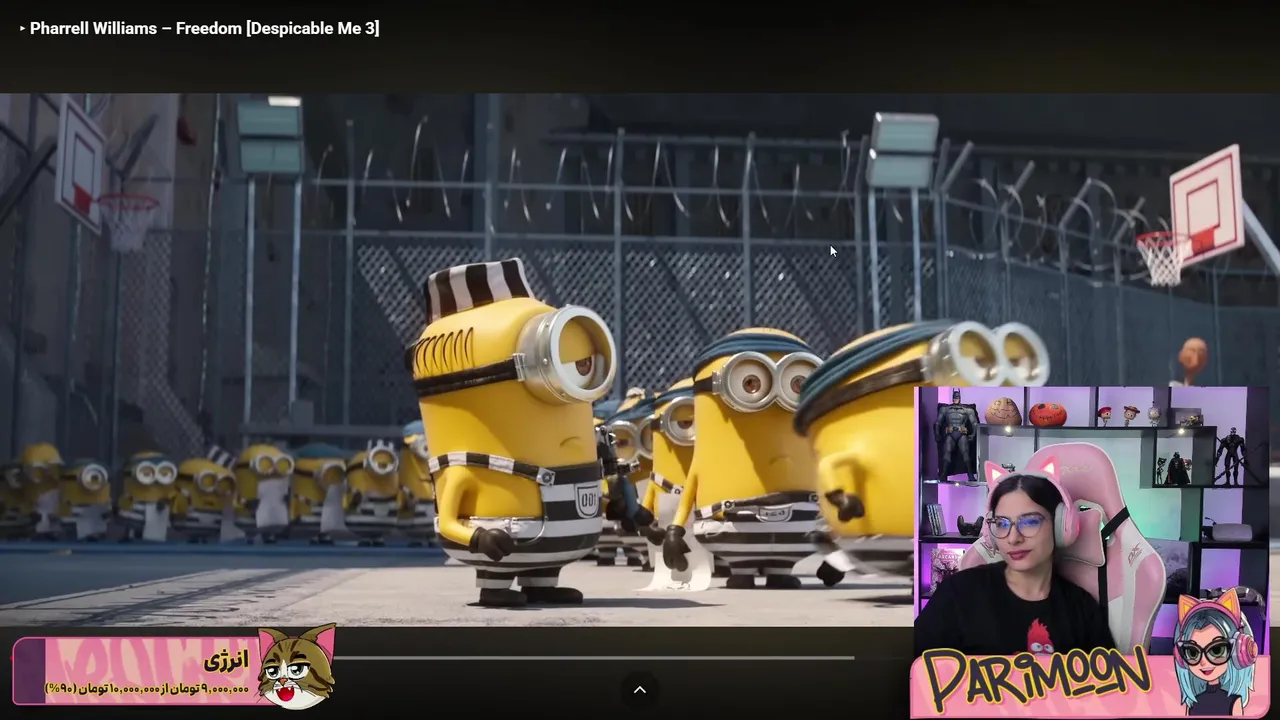The height and width of the screenshot is (720, 1280).
Task: Click the small play triangle before the title
Action: pos(22,28)
